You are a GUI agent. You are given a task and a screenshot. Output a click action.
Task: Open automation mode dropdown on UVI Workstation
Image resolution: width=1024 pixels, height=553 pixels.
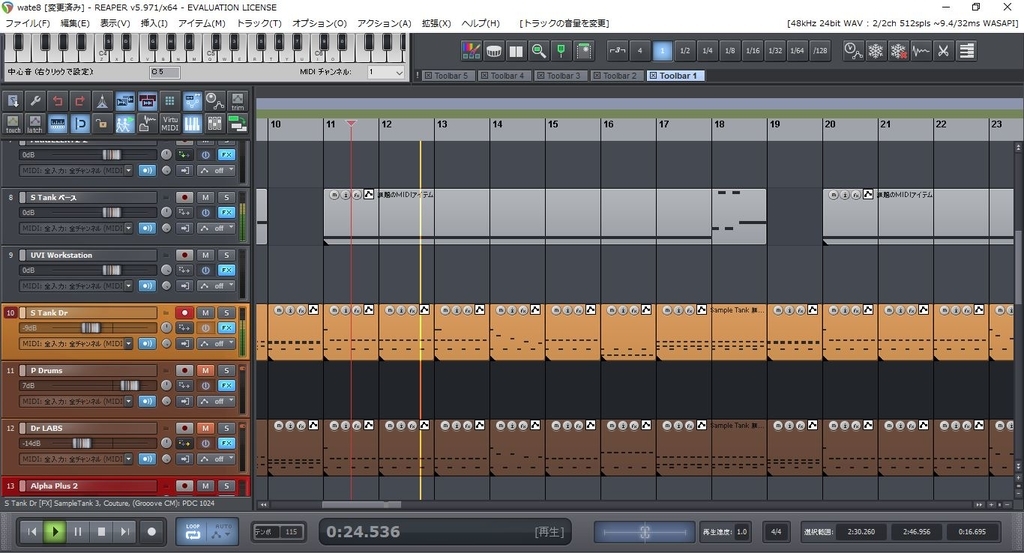pyautogui.click(x=216, y=285)
